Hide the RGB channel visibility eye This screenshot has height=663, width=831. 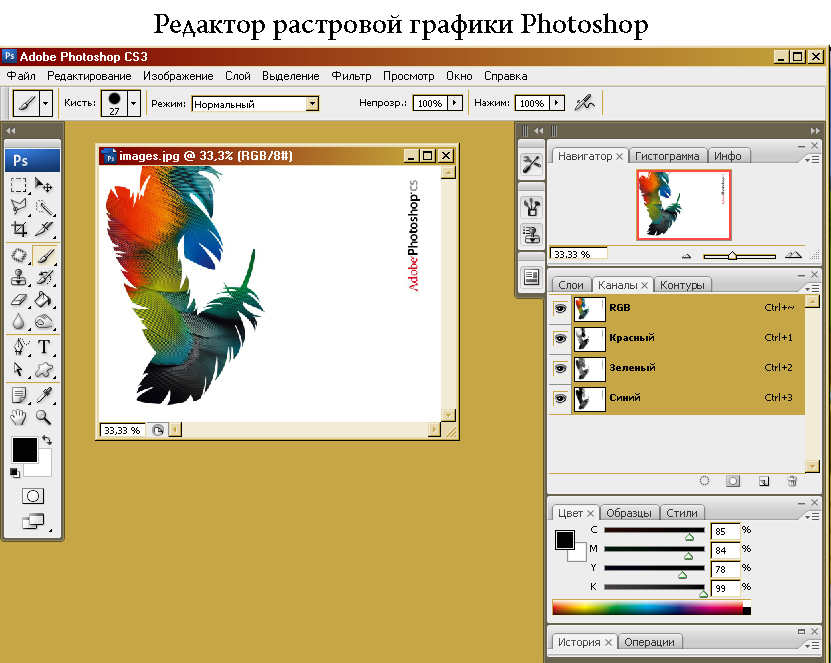pyautogui.click(x=560, y=308)
